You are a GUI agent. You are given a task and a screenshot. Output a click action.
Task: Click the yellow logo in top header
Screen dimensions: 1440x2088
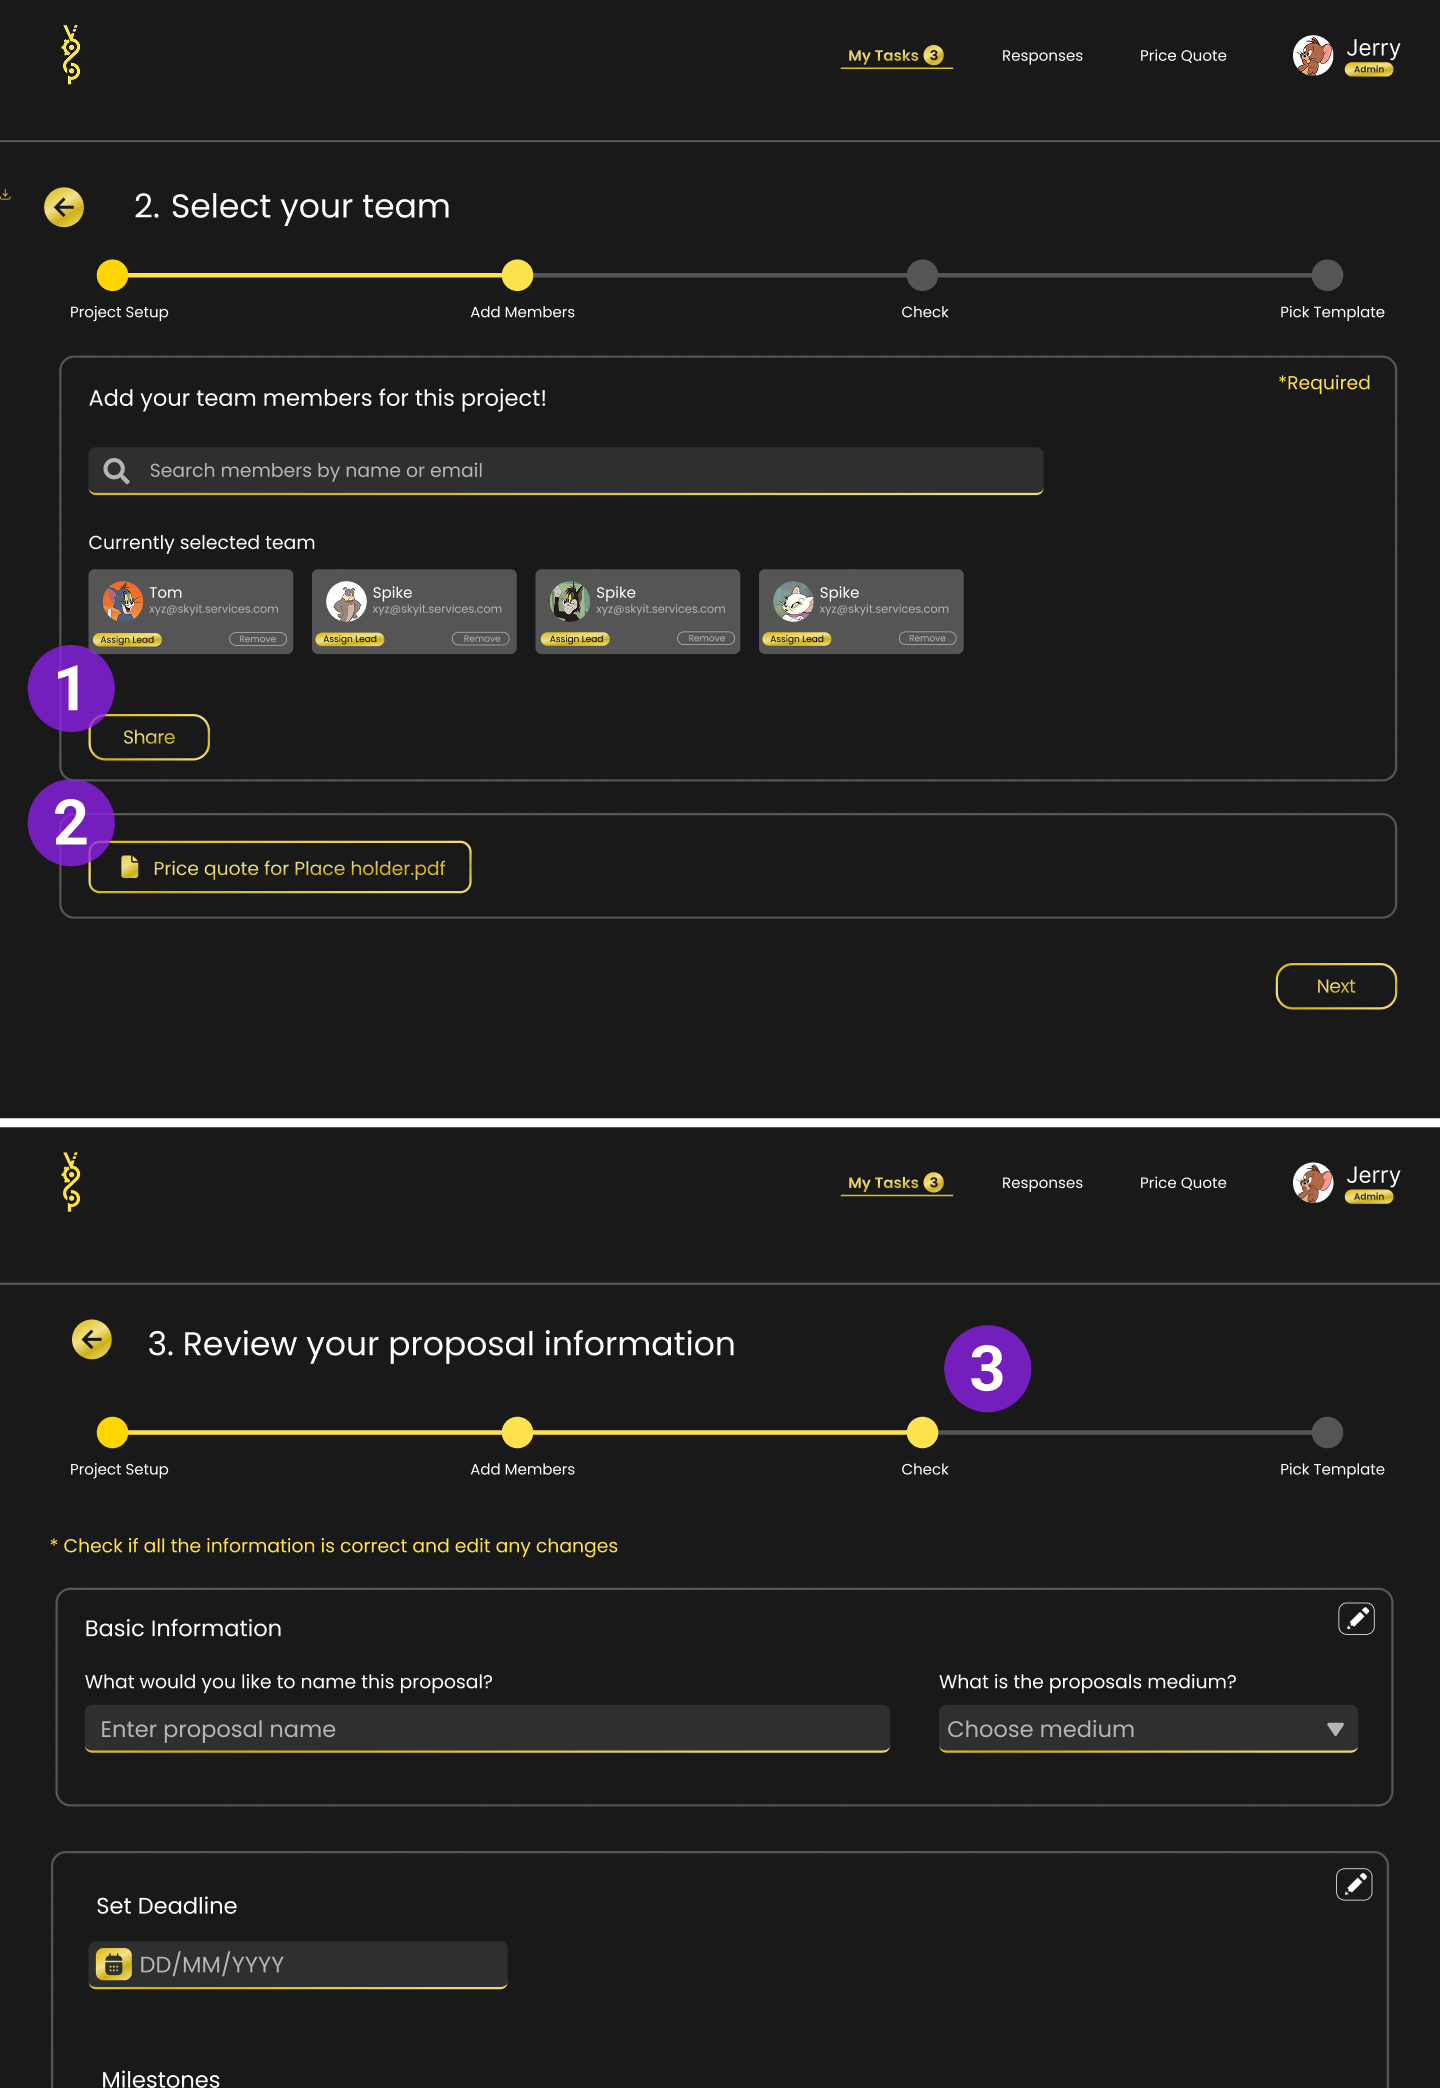coord(71,55)
